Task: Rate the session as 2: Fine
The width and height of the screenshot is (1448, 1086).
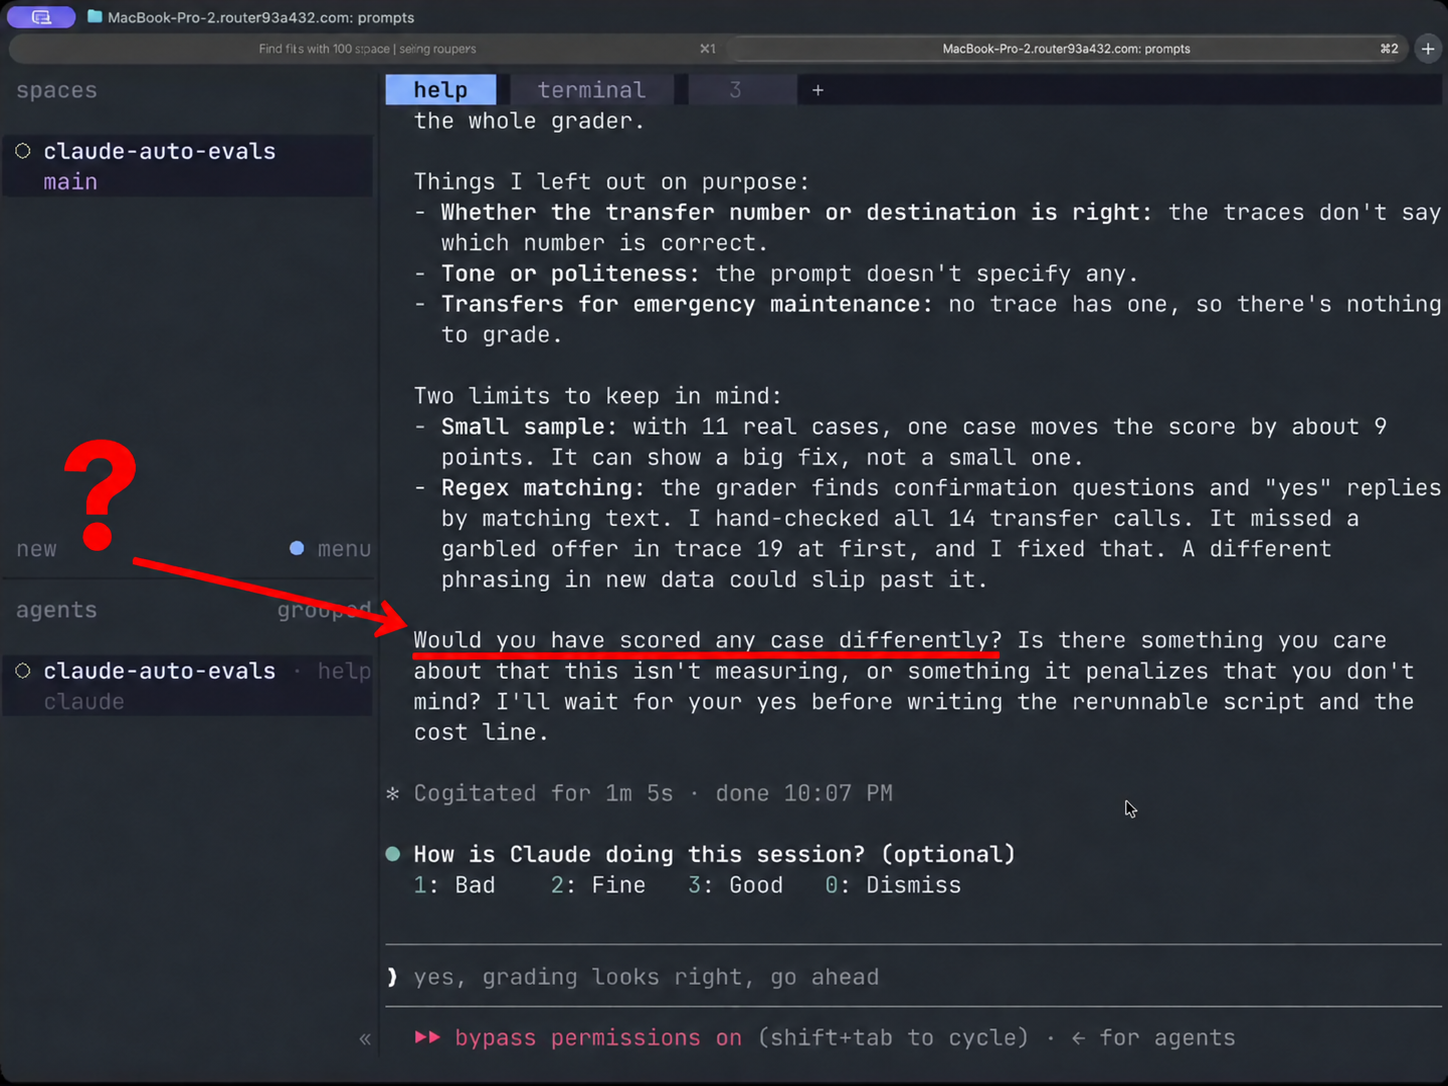Action: coord(598,885)
